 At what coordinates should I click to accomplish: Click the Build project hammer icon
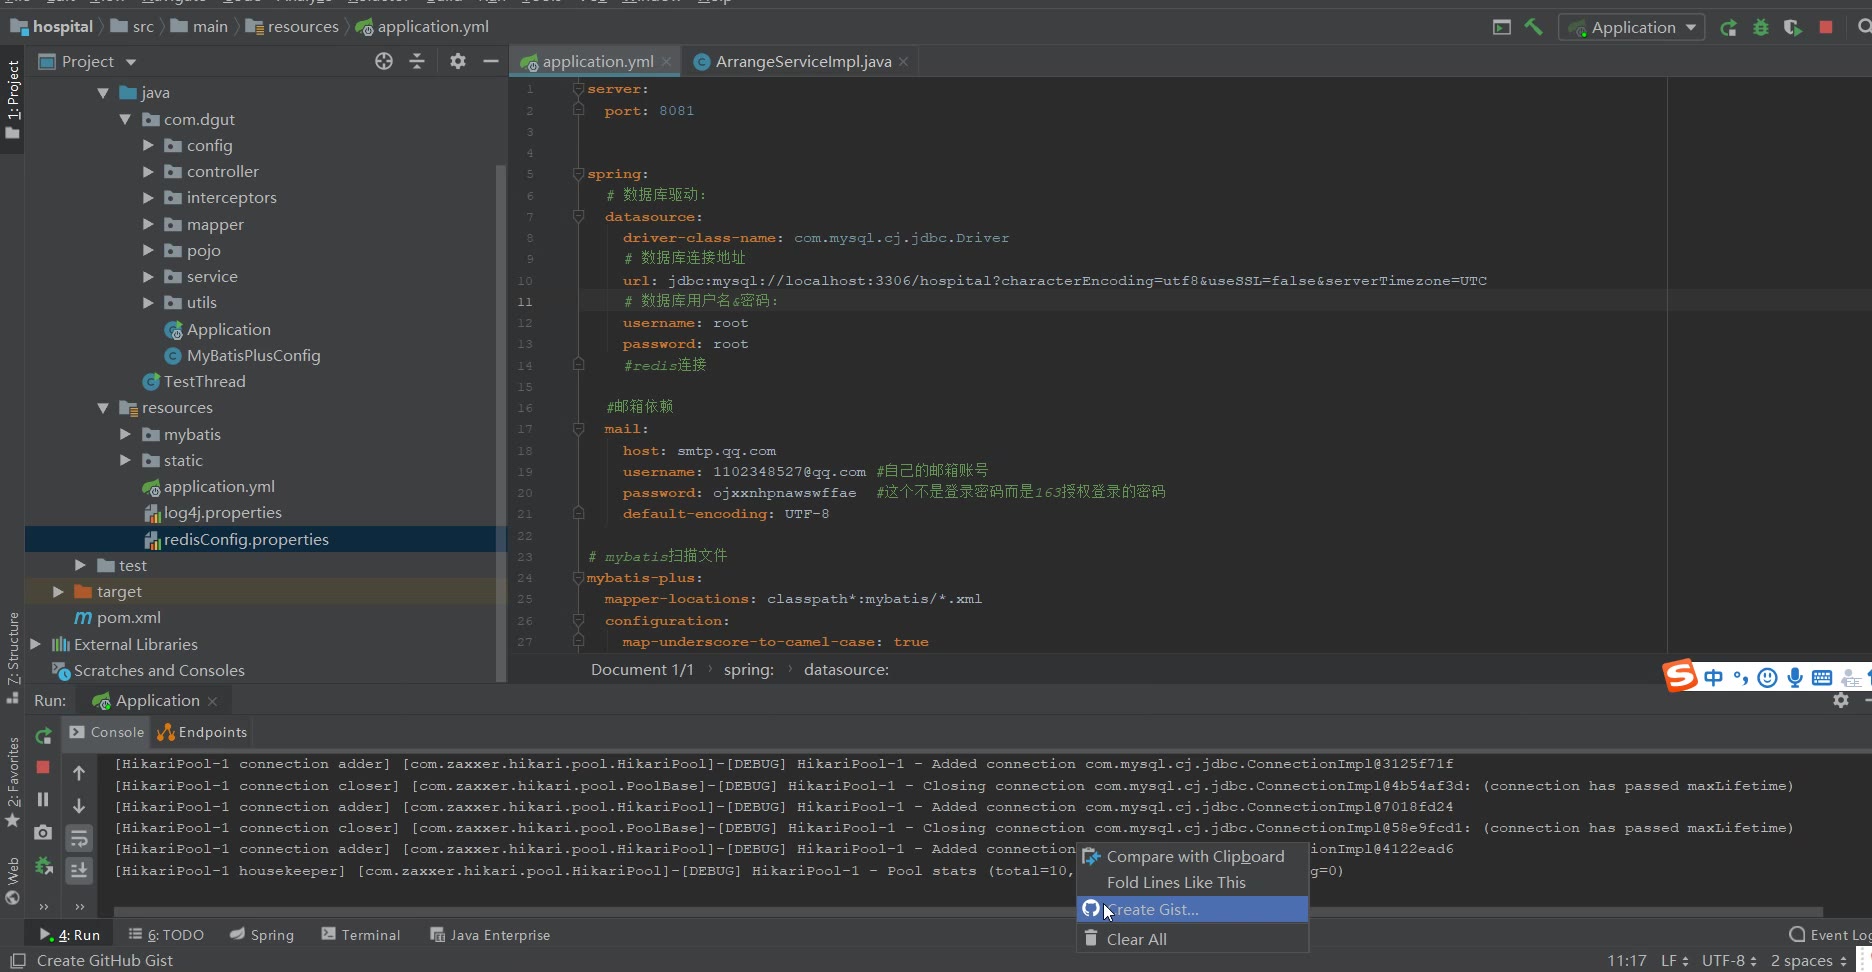[x=1533, y=27]
